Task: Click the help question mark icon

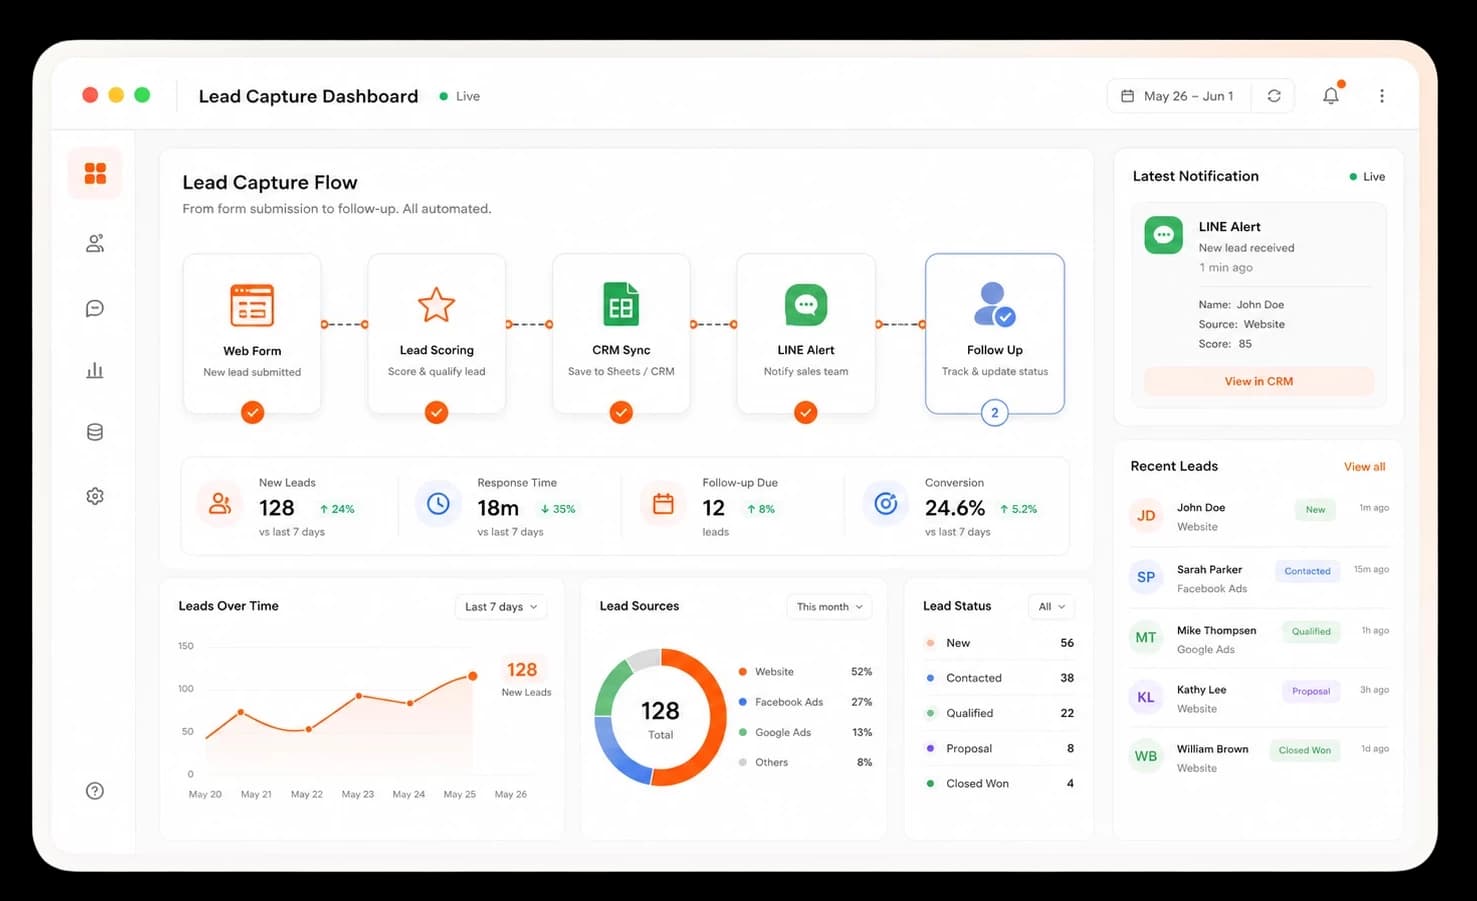Action: point(95,791)
